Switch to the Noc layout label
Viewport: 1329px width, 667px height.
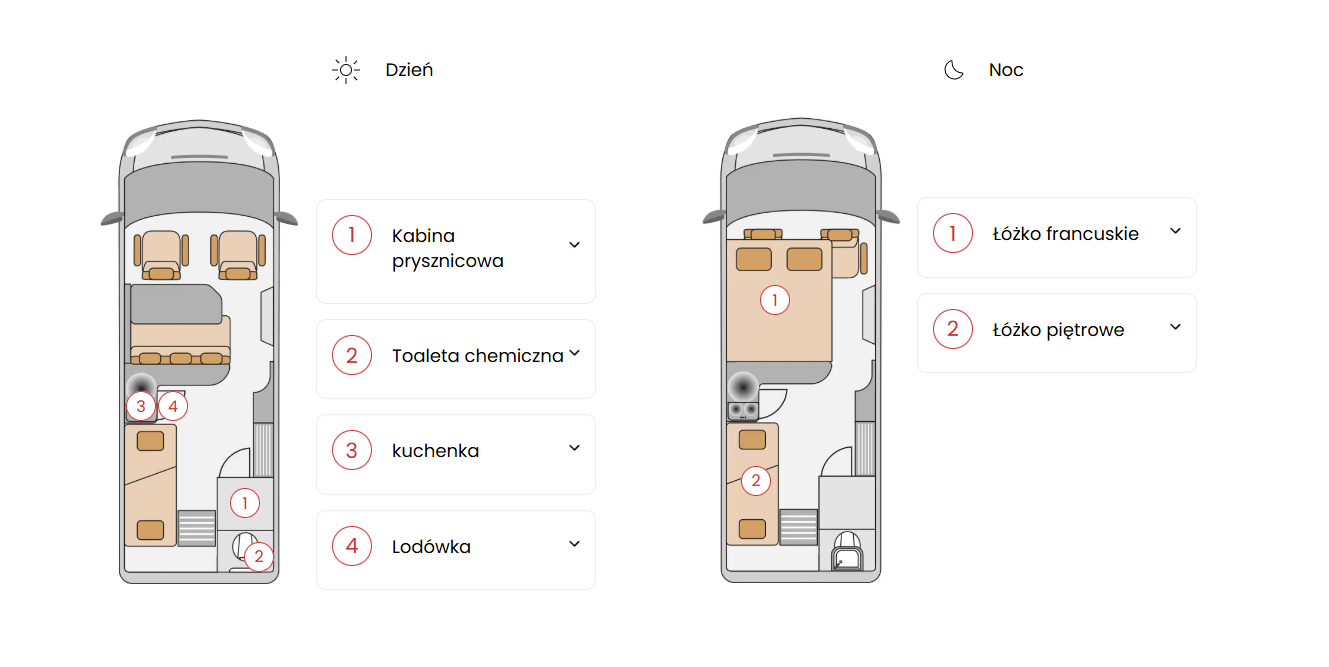(1006, 70)
